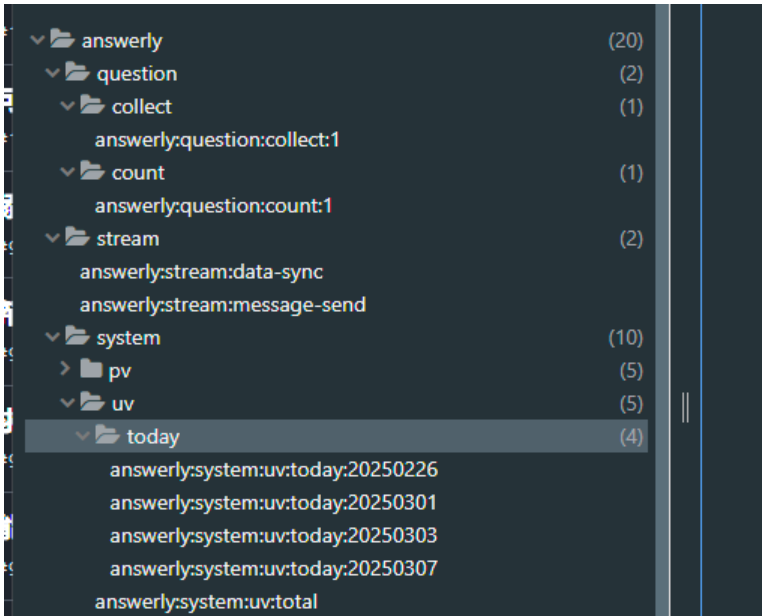The height and width of the screenshot is (616, 762).
Task: Select key answerly:system:uv:today:20250307
Action: coord(273,569)
